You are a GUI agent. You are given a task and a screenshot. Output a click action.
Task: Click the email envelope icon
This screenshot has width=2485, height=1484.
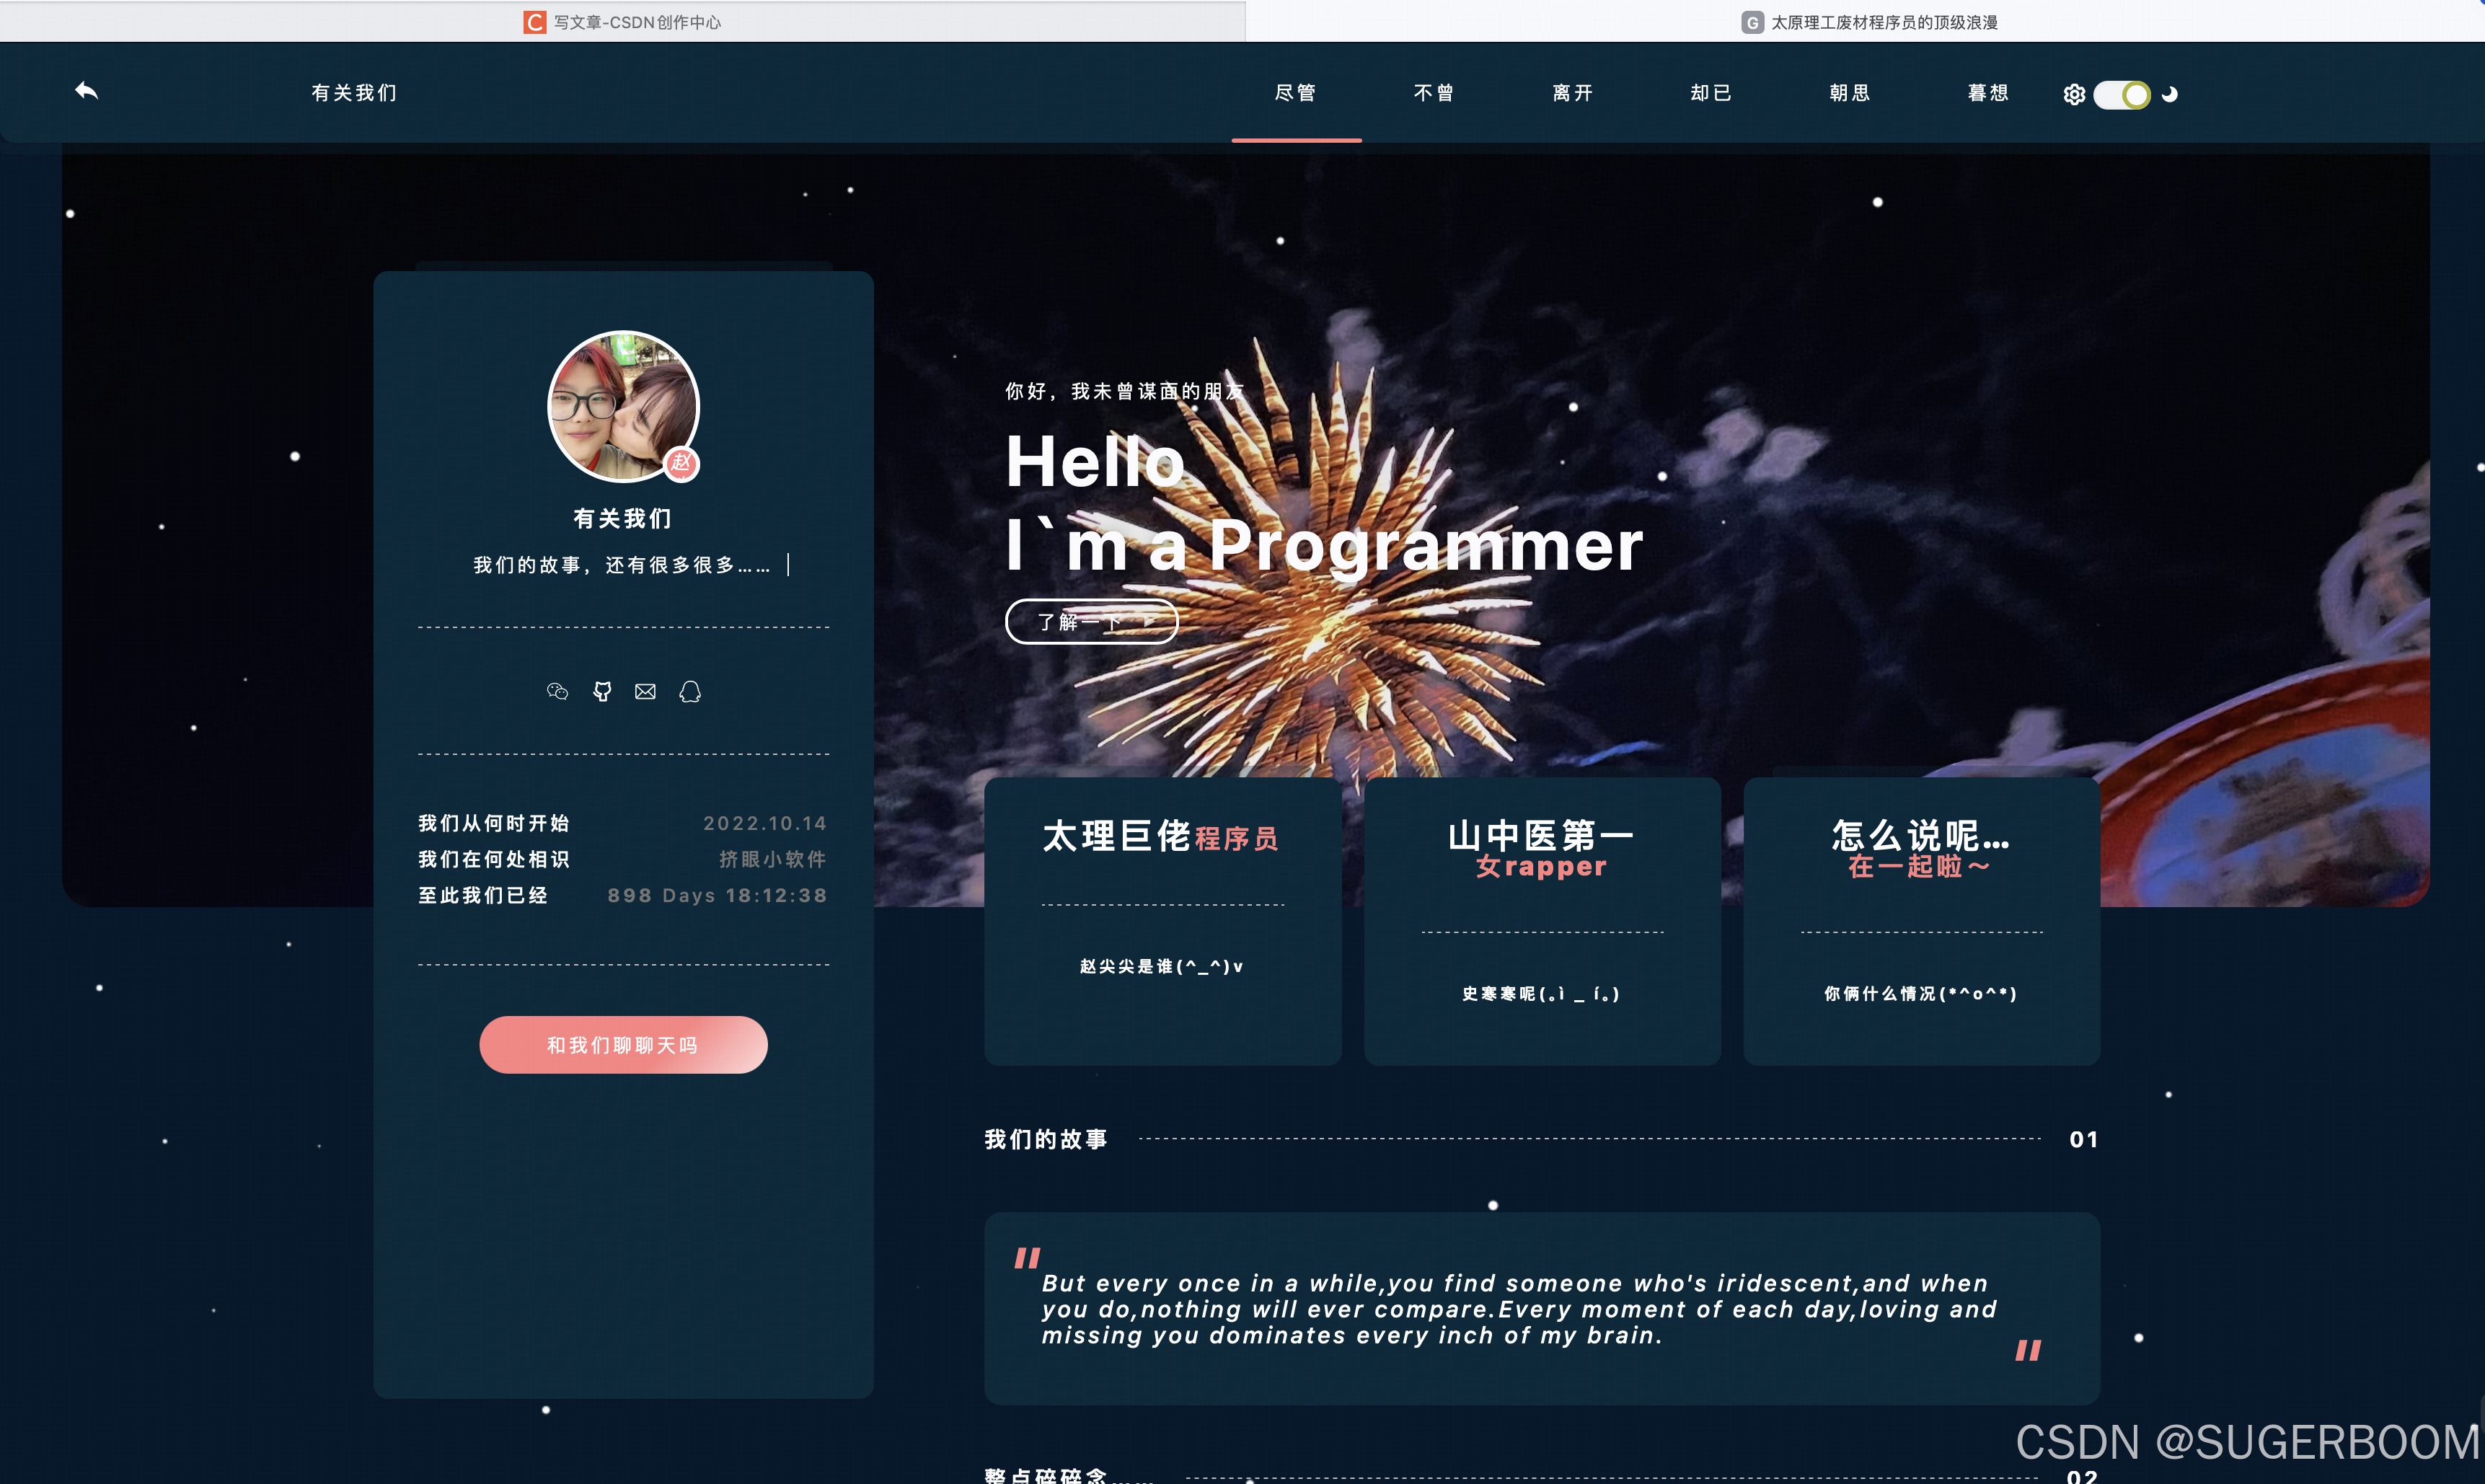[646, 691]
